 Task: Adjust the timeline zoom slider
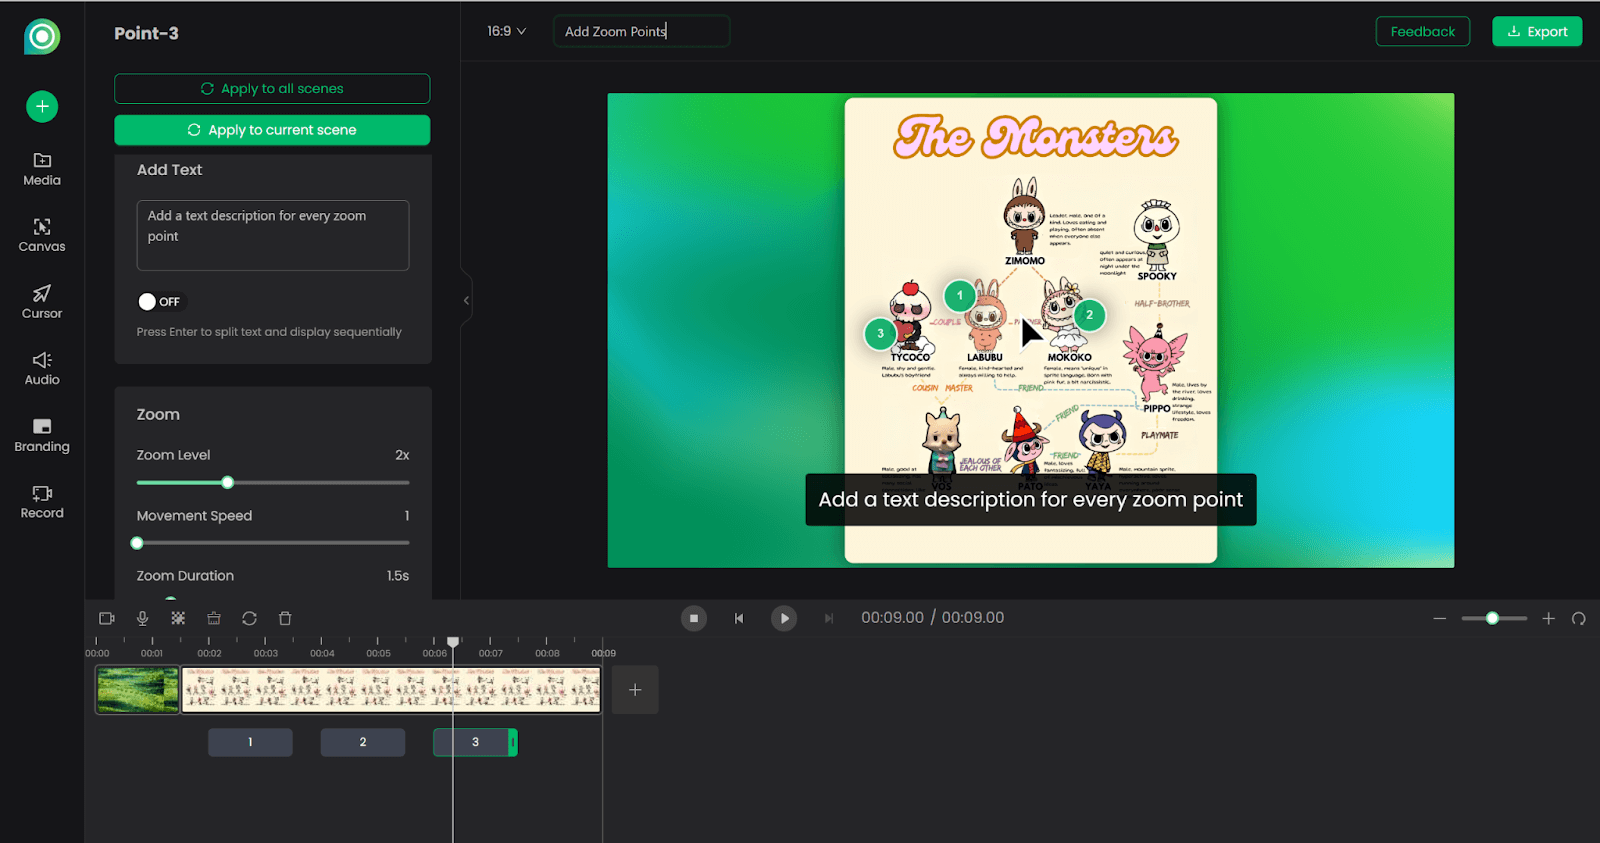click(x=1493, y=618)
